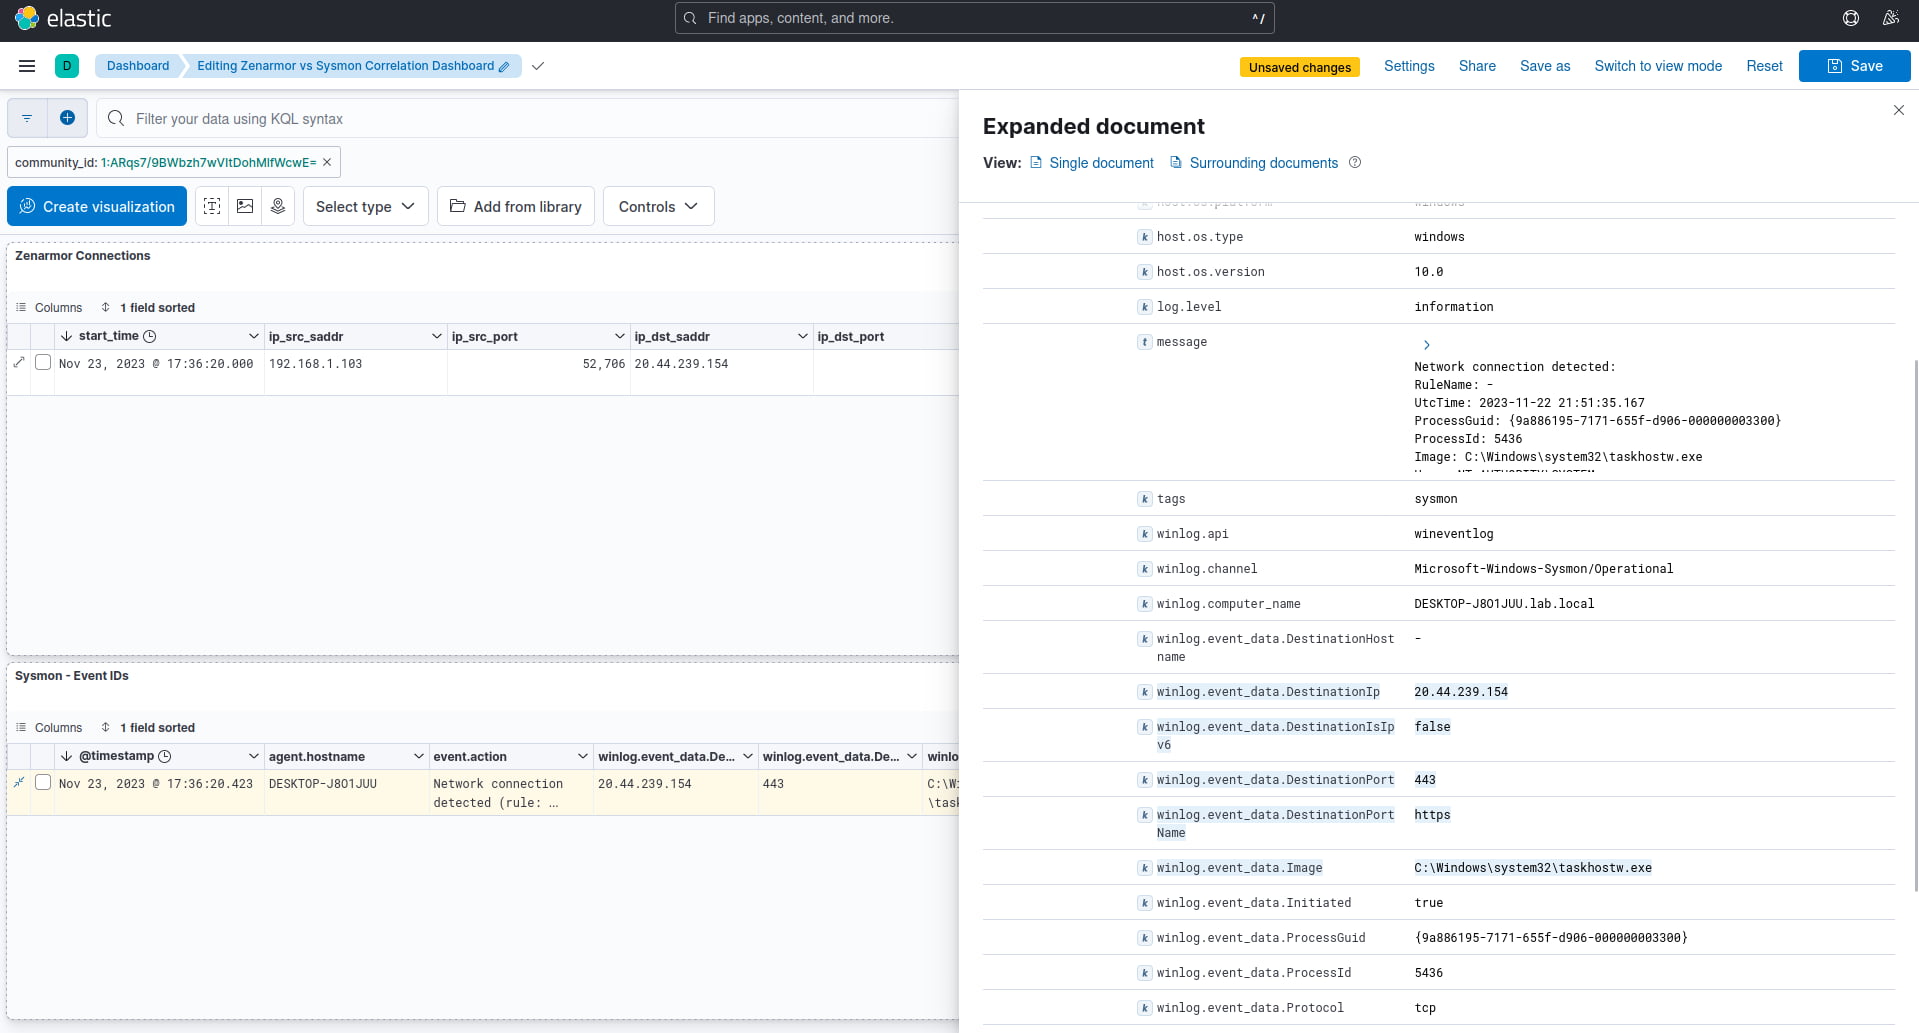Save the dashboard
The width and height of the screenshot is (1919, 1033).
click(x=1854, y=66)
